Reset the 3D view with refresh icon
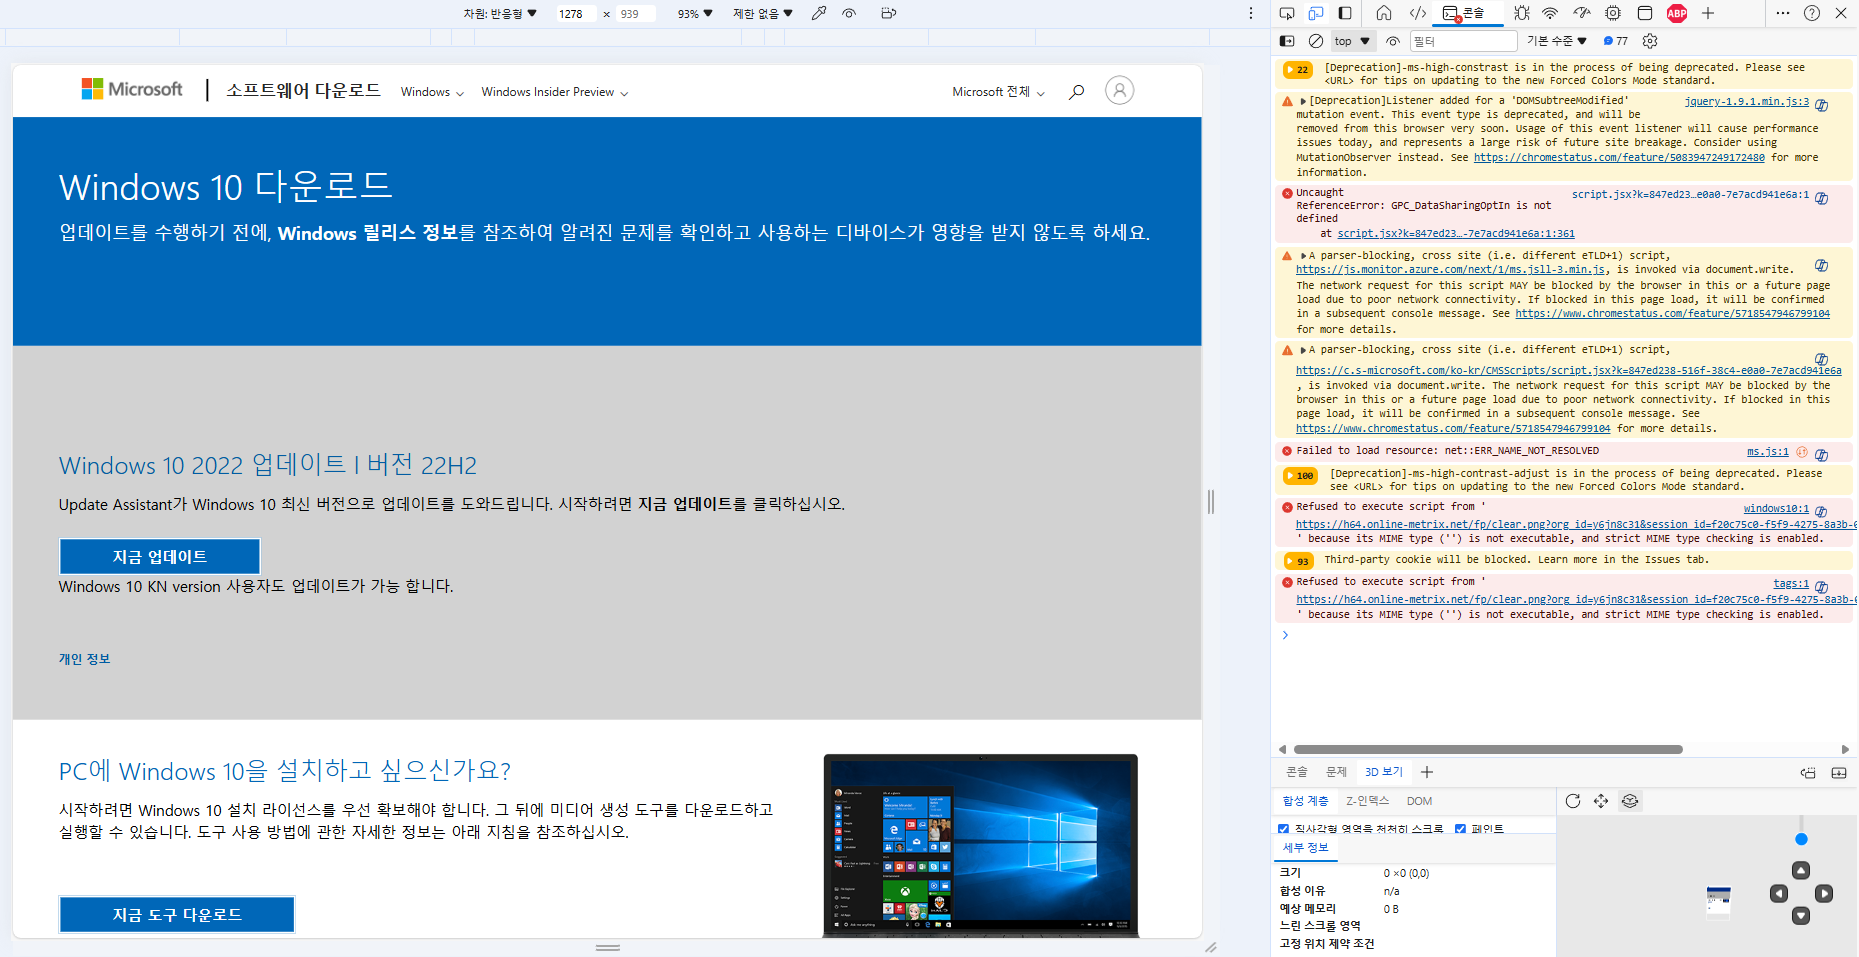This screenshot has height=957, width=1859. click(1572, 801)
